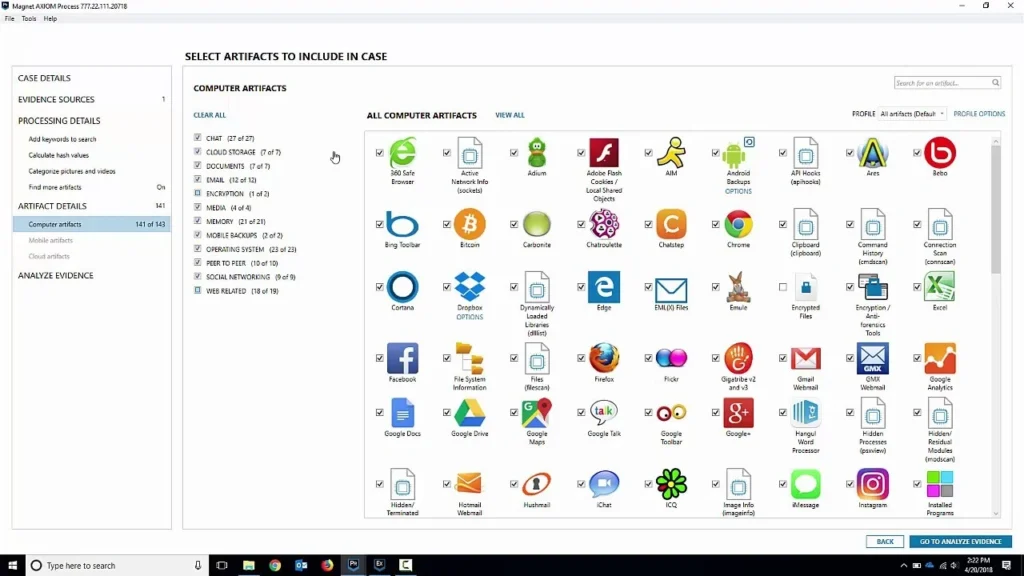The height and width of the screenshot is (576, 1024).
Task: Select the Facebook artifact icon
Action: pyautogui.click(x=402, y=358)
